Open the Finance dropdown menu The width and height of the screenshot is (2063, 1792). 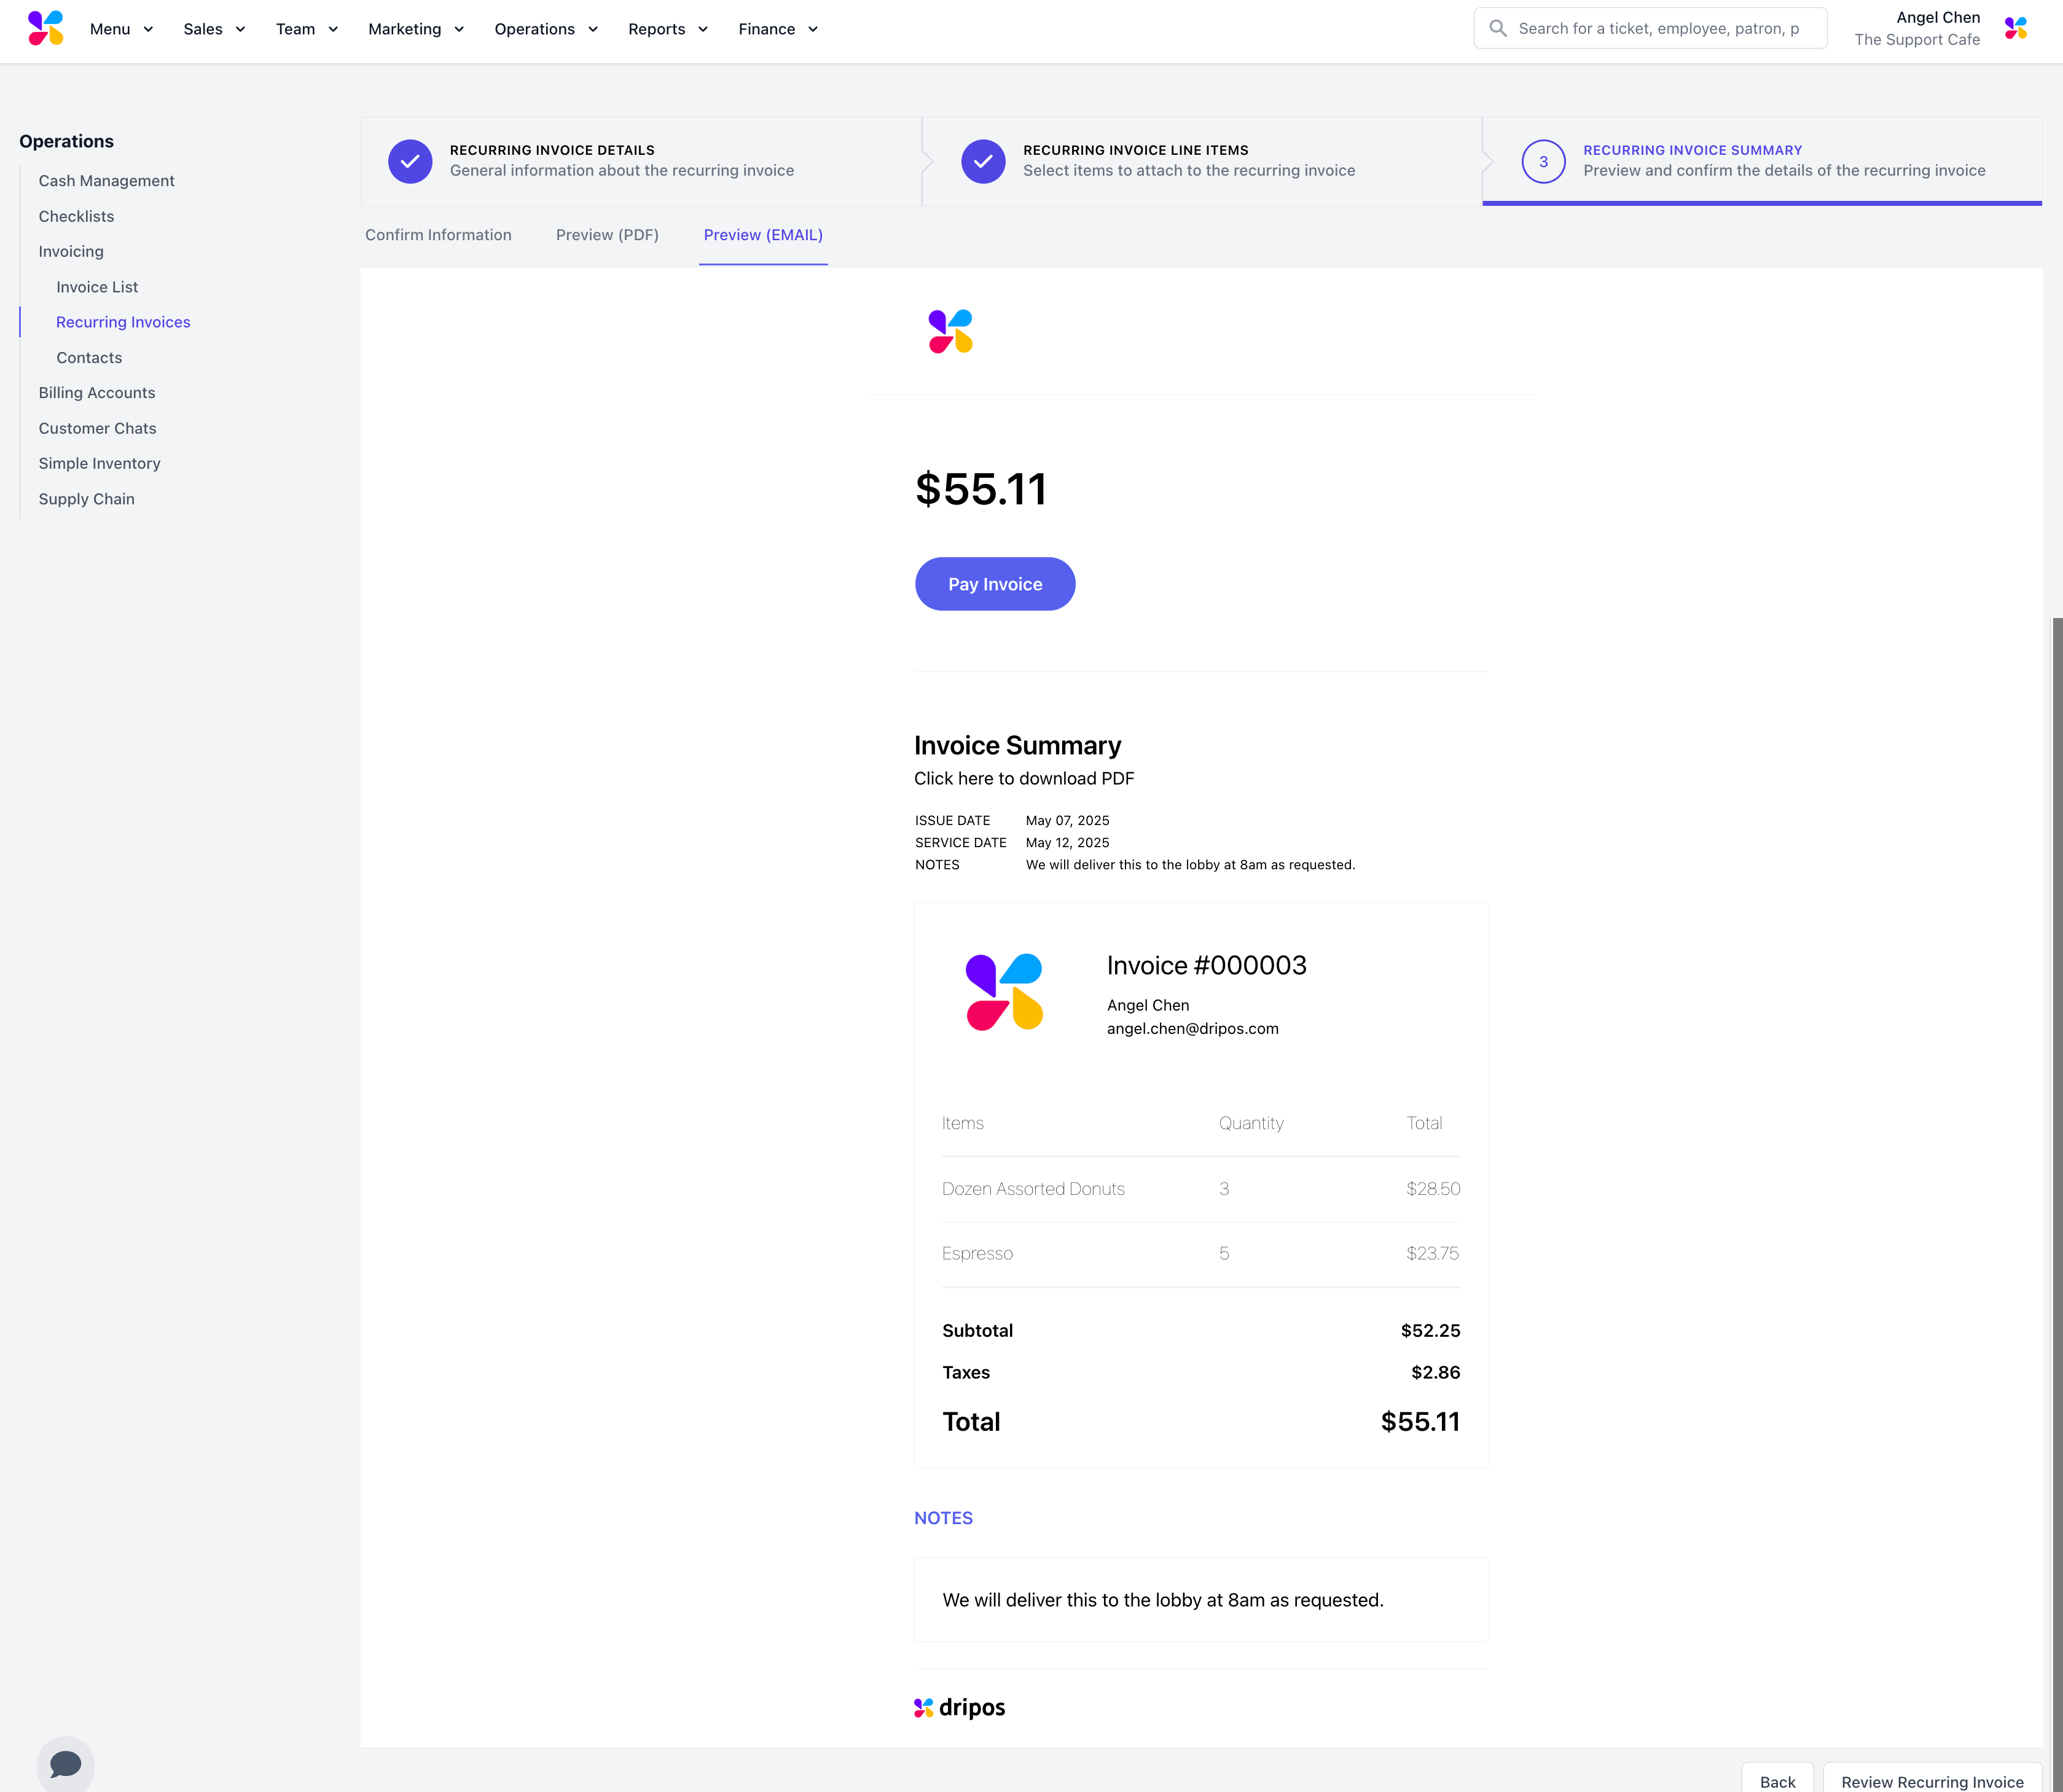point(778,29)
